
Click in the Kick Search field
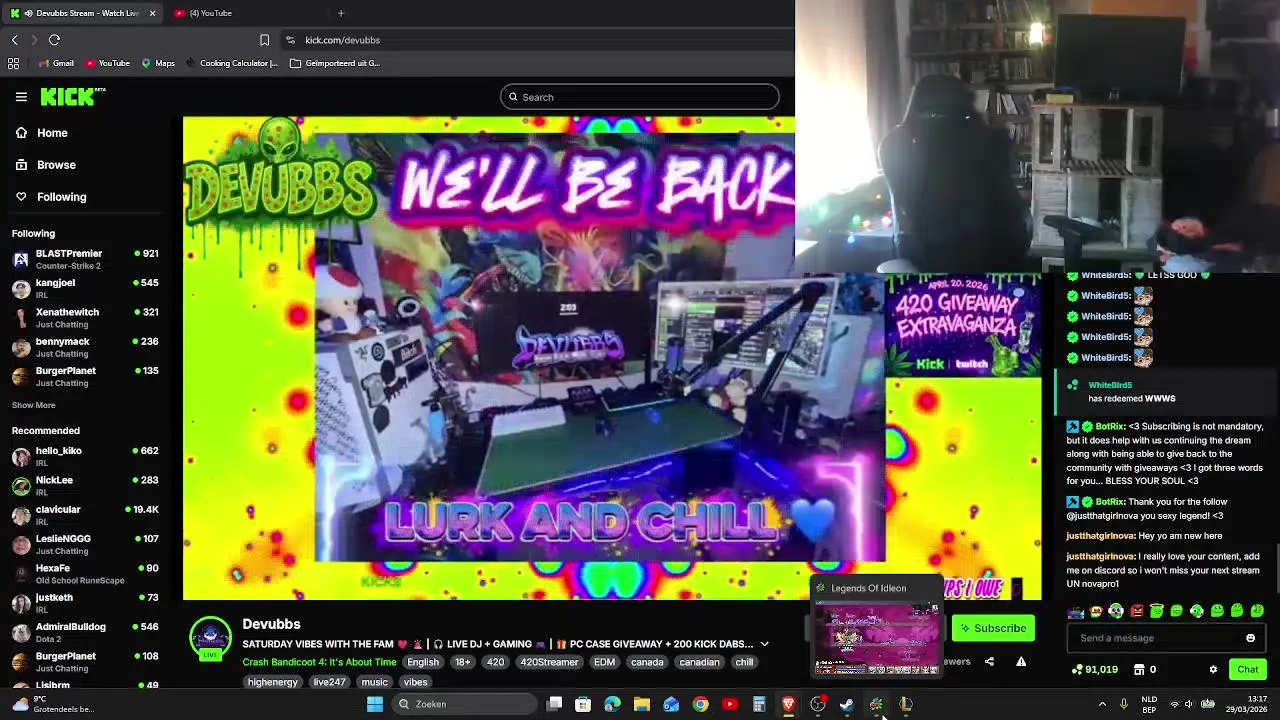tap(640, 97)
